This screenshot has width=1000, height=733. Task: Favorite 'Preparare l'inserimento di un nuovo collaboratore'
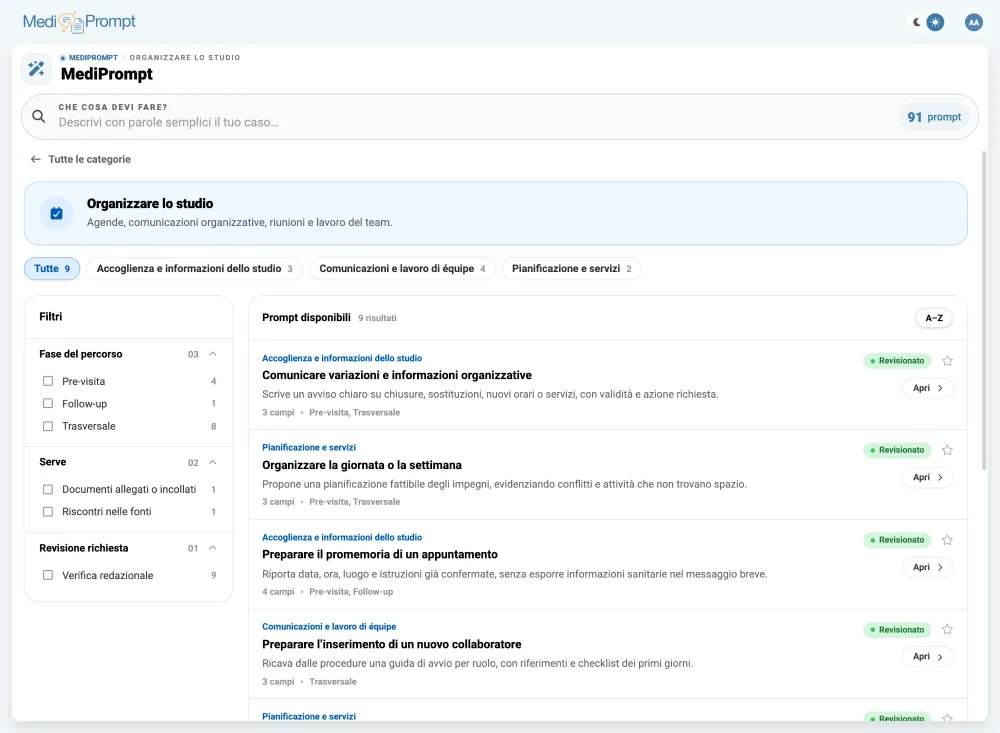947,630
